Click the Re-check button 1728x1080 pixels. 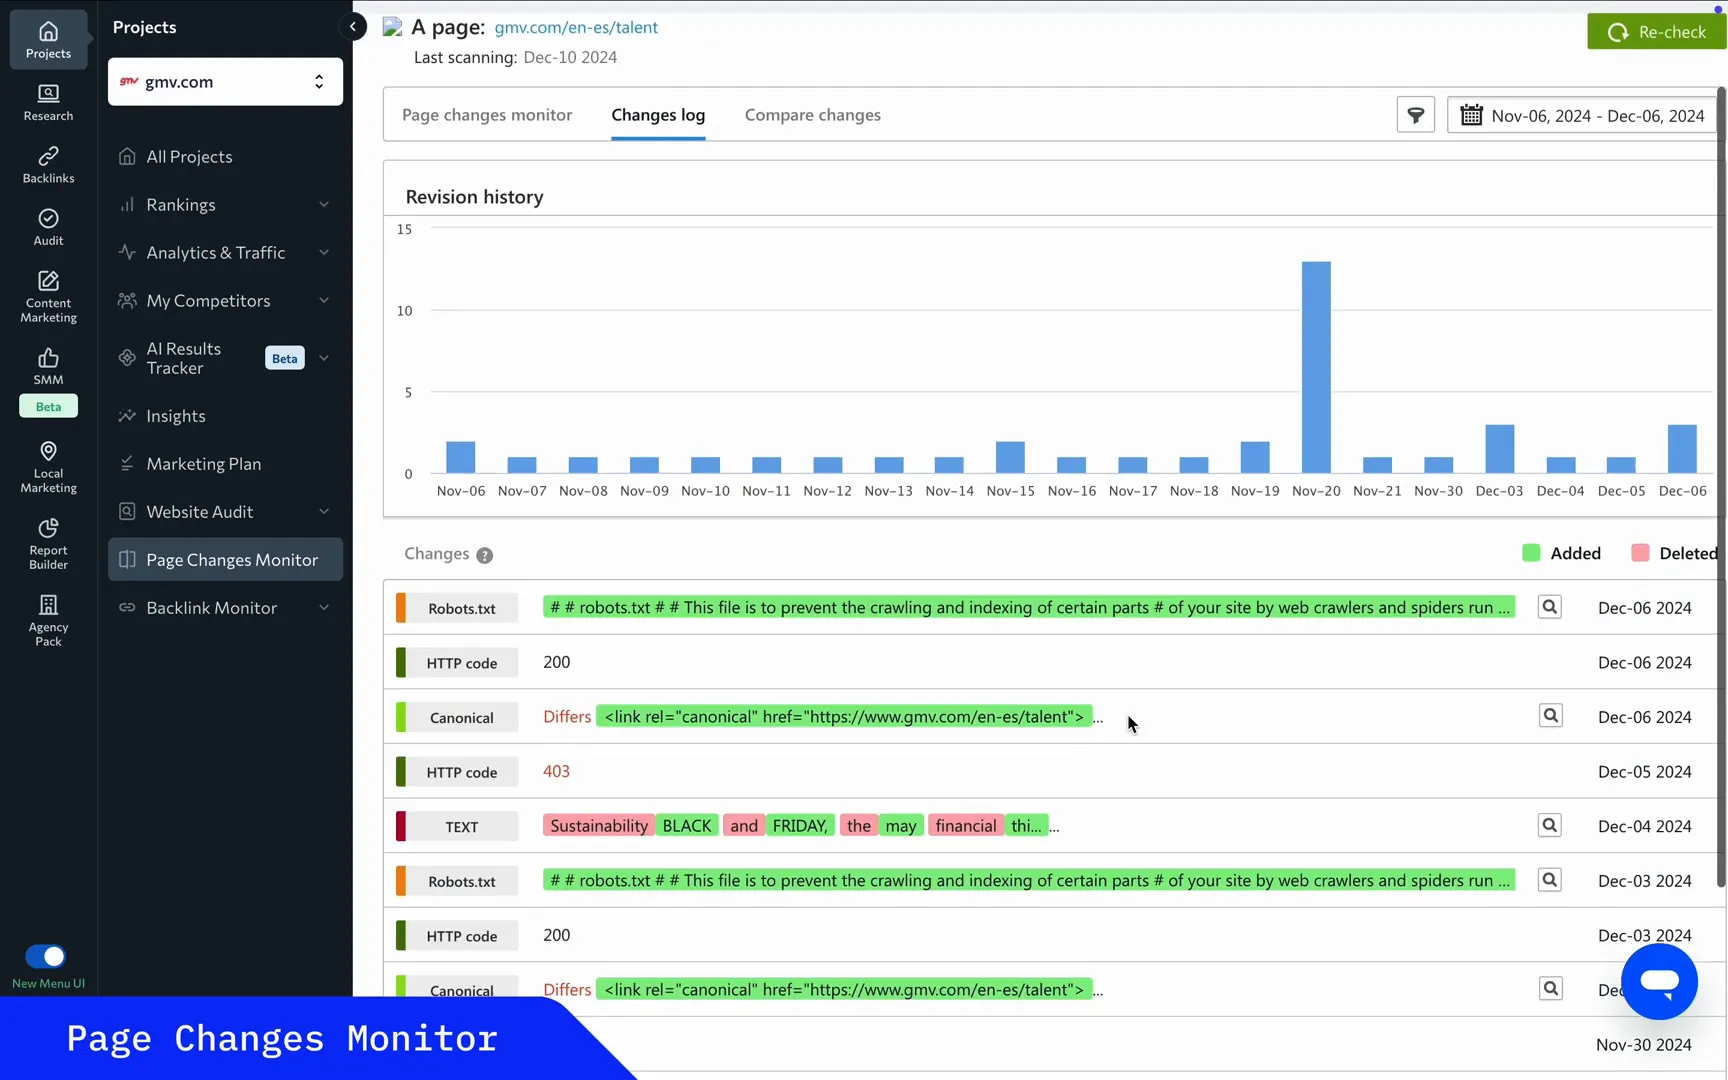pos(1656,31)
